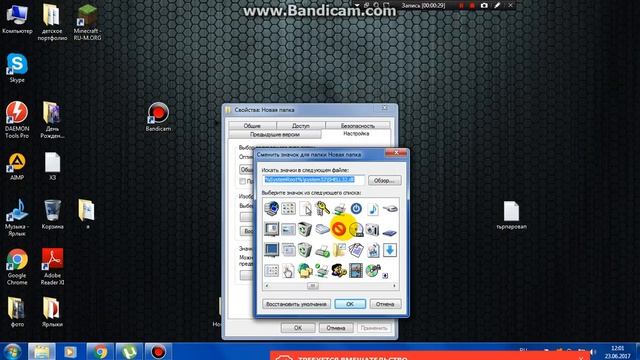Viewport: 640px width, 360px height.
Task: Click Отмена in change-icon dialog
Action: [385, 304]
